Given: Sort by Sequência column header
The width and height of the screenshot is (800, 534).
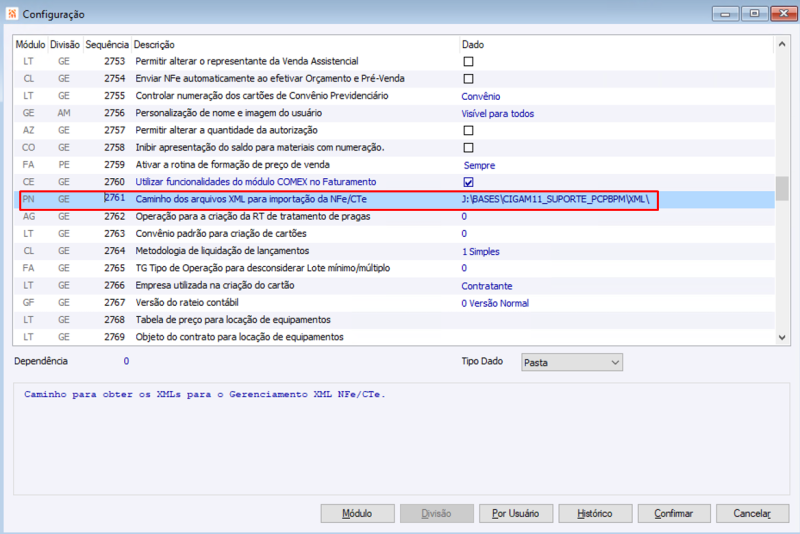Looking at the screenshot, I should 107,44.
